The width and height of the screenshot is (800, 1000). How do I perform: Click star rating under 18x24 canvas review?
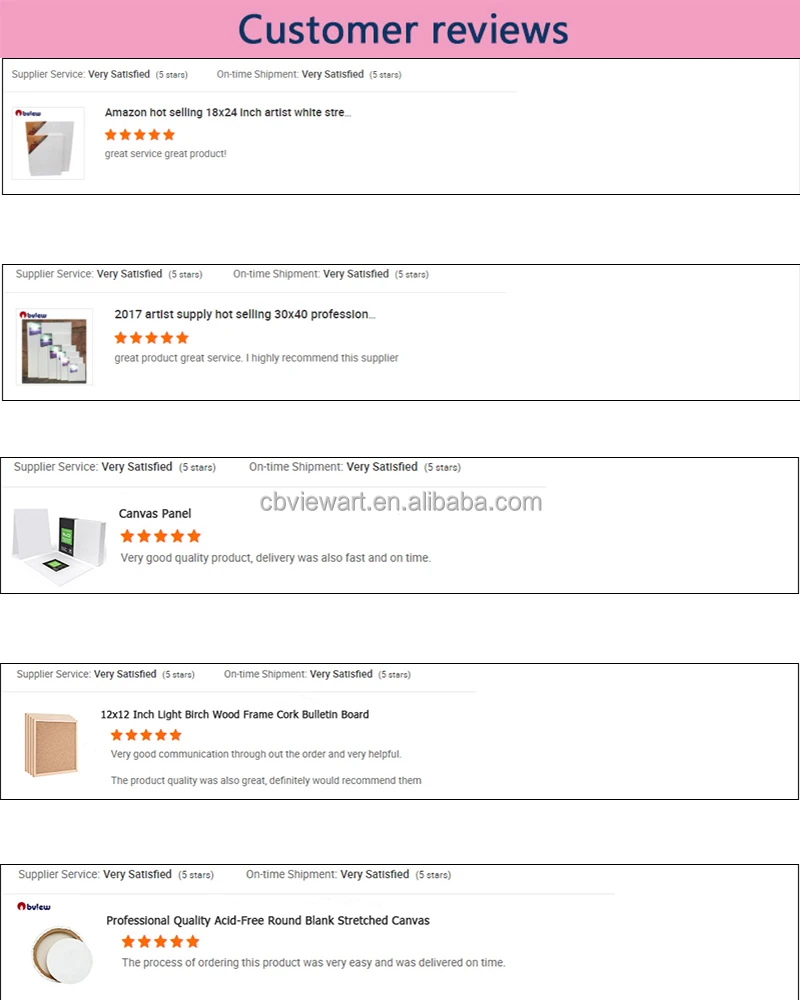[140, 134]
